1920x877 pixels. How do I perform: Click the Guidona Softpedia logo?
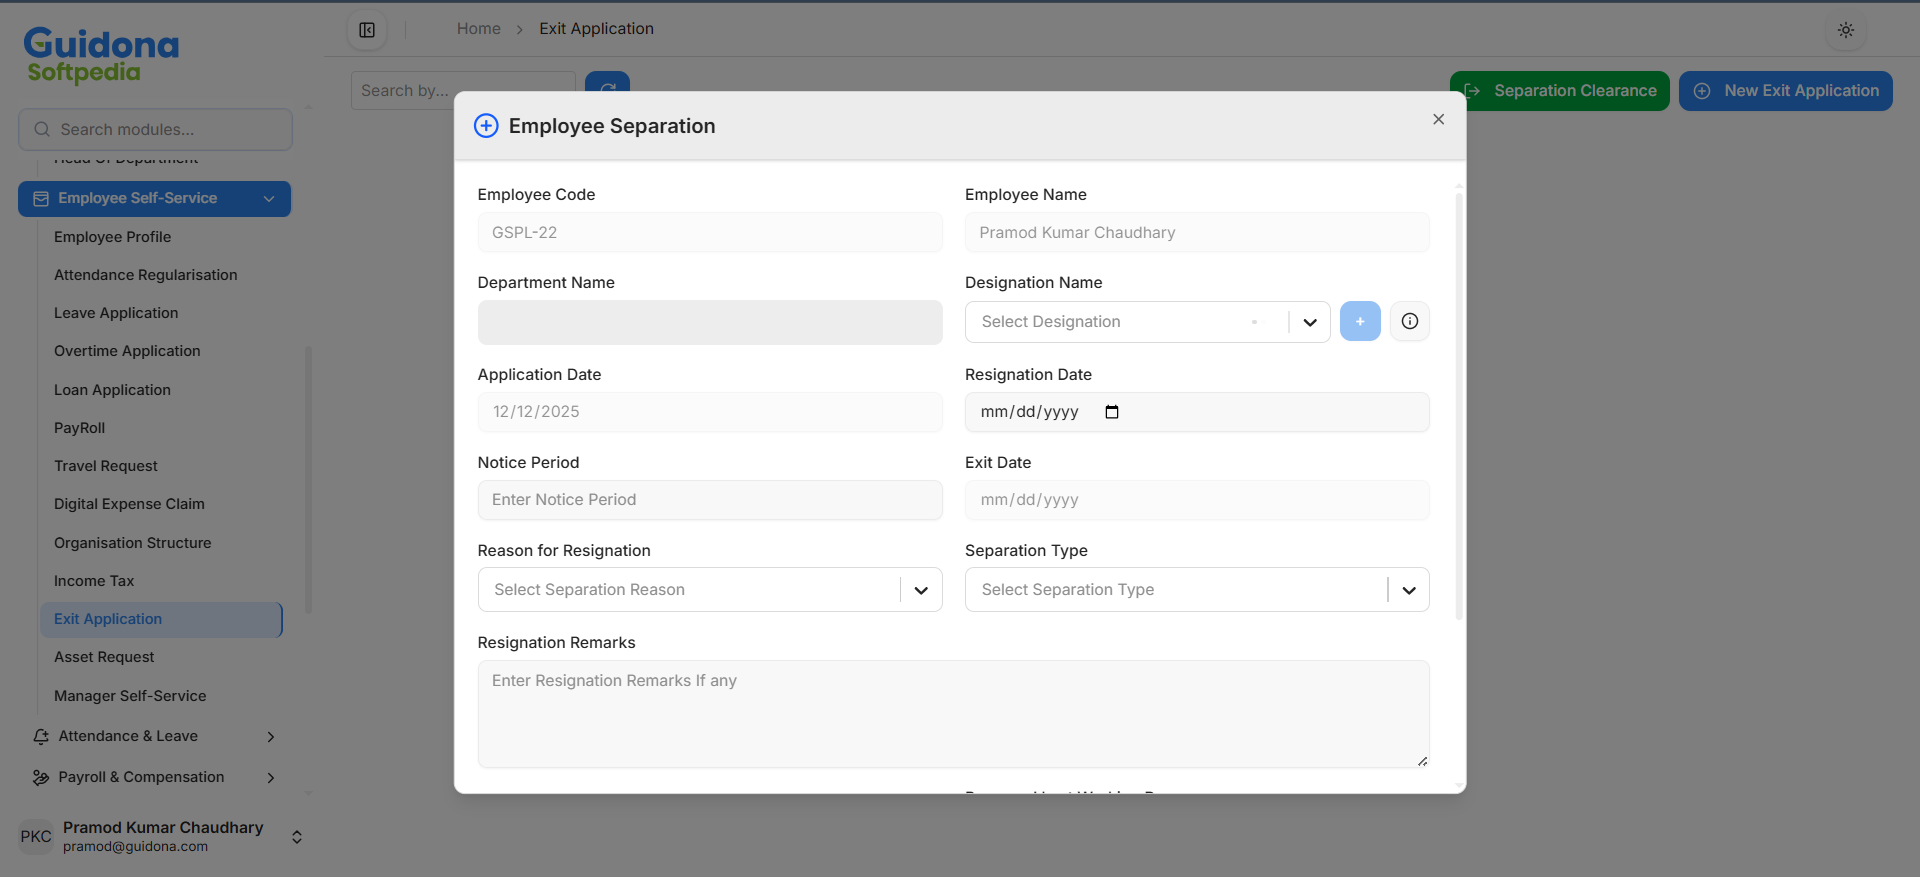[100, 54]
